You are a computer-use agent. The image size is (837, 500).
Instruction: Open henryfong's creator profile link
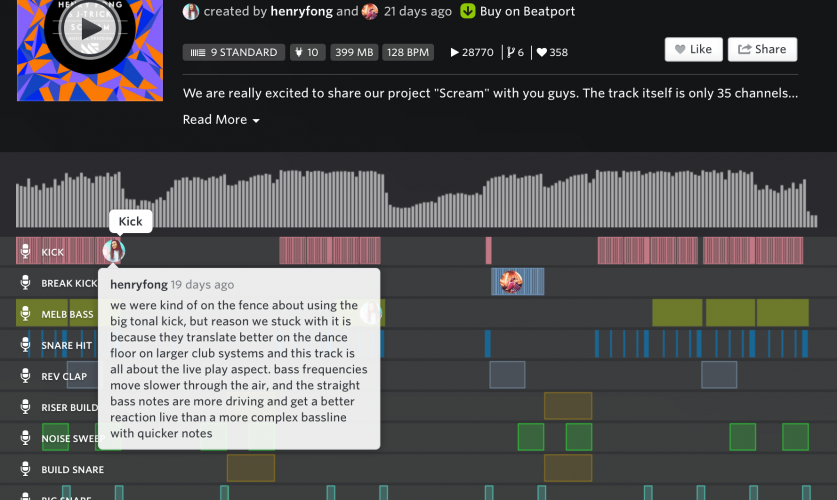point(301,12)
